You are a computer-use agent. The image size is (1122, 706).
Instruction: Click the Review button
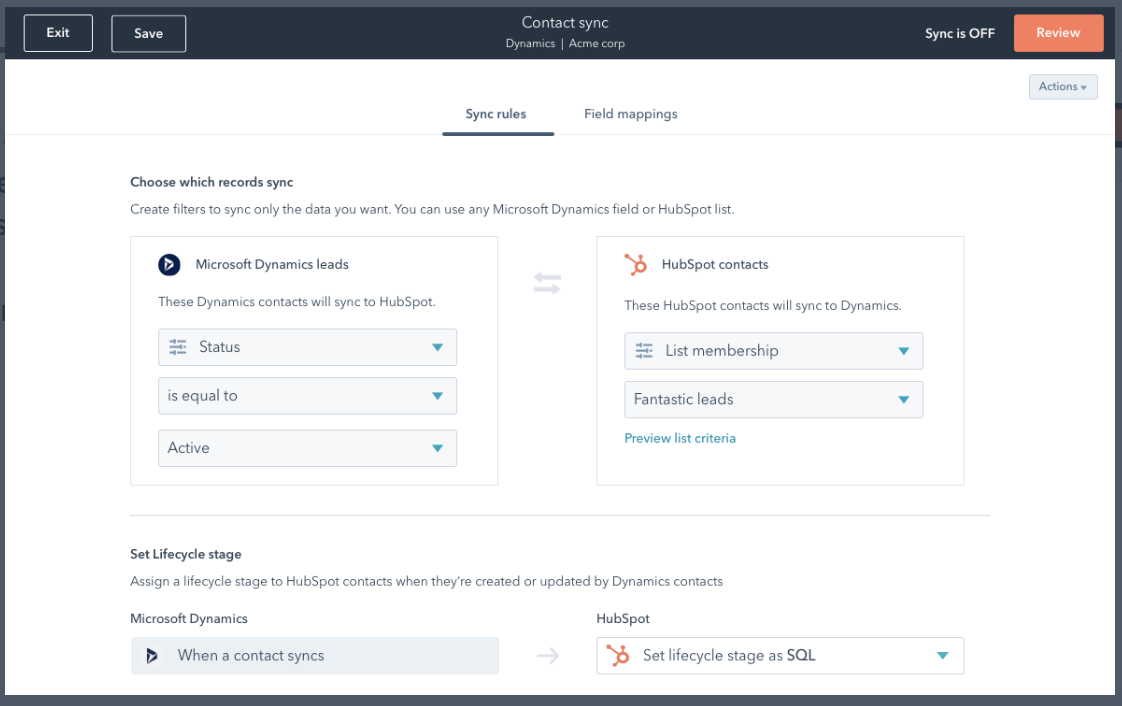click(x=1058, y=33)
